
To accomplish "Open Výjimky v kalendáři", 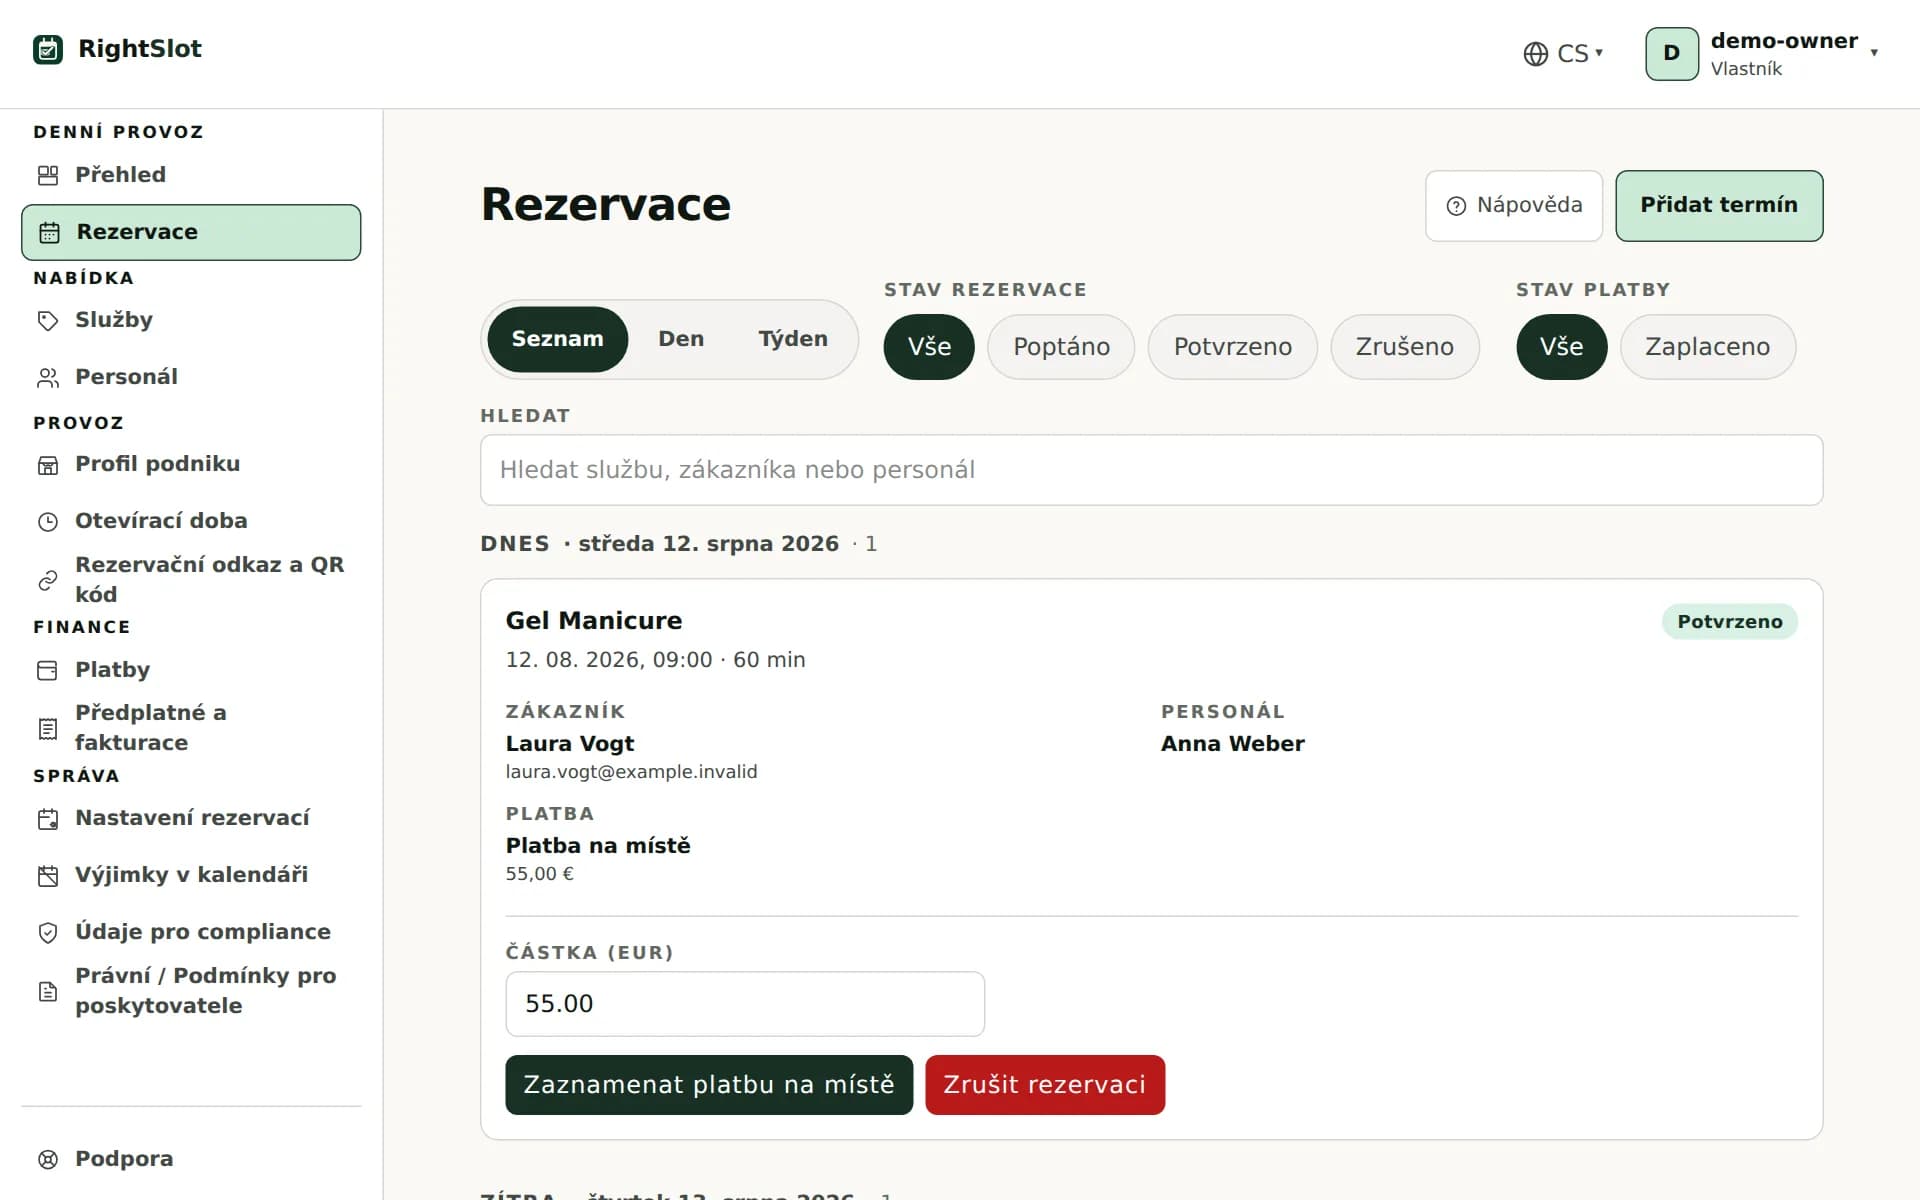I will (191, 875).
